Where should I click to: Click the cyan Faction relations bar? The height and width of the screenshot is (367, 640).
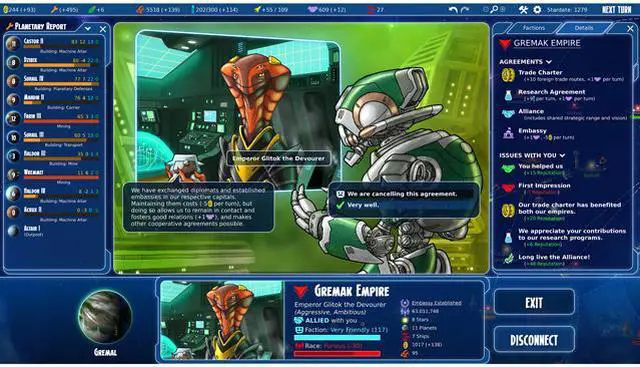point(337,338)
